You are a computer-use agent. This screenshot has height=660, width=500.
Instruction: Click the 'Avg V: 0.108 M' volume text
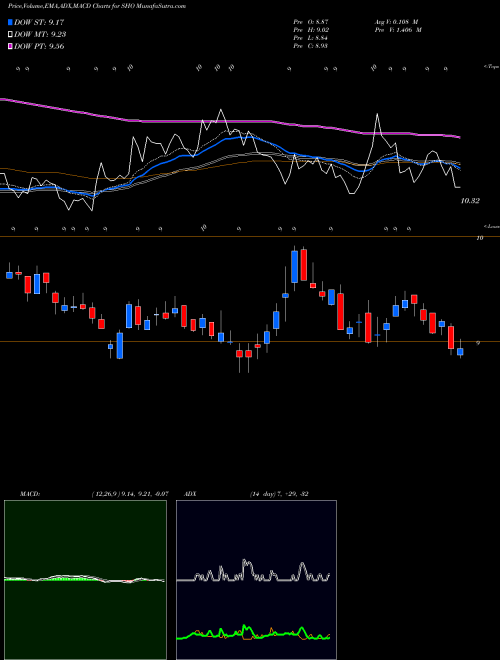(396, 22)
